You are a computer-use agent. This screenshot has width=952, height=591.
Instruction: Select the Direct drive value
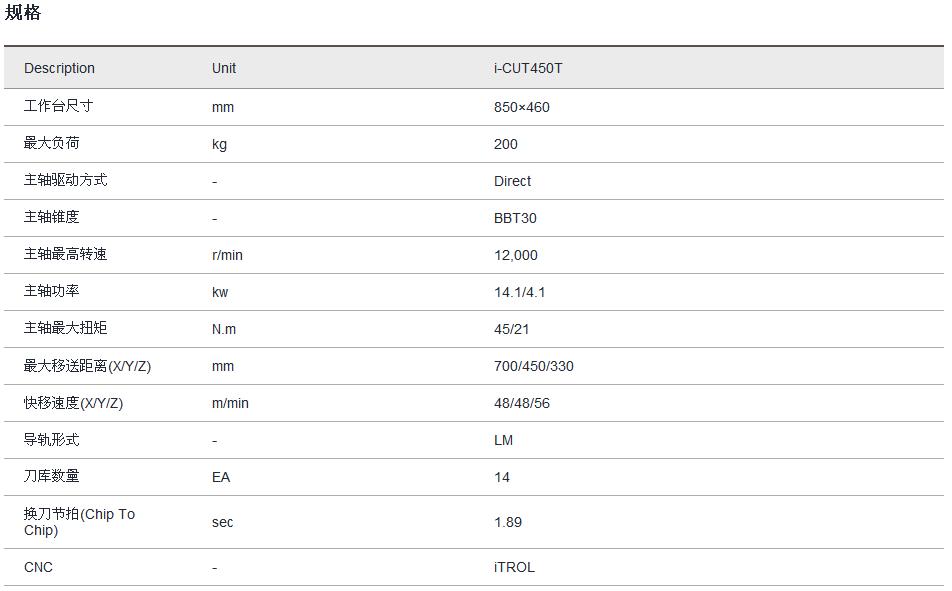(512, 181)
